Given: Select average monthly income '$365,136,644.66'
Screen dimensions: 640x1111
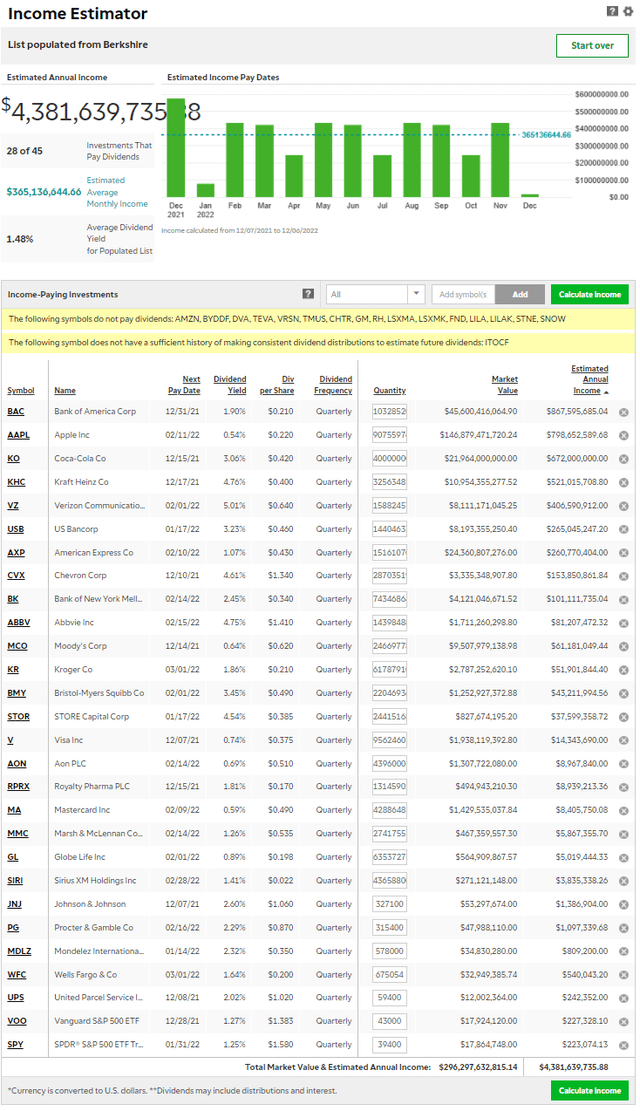Looking at the screenshot, I should point(44,192).
